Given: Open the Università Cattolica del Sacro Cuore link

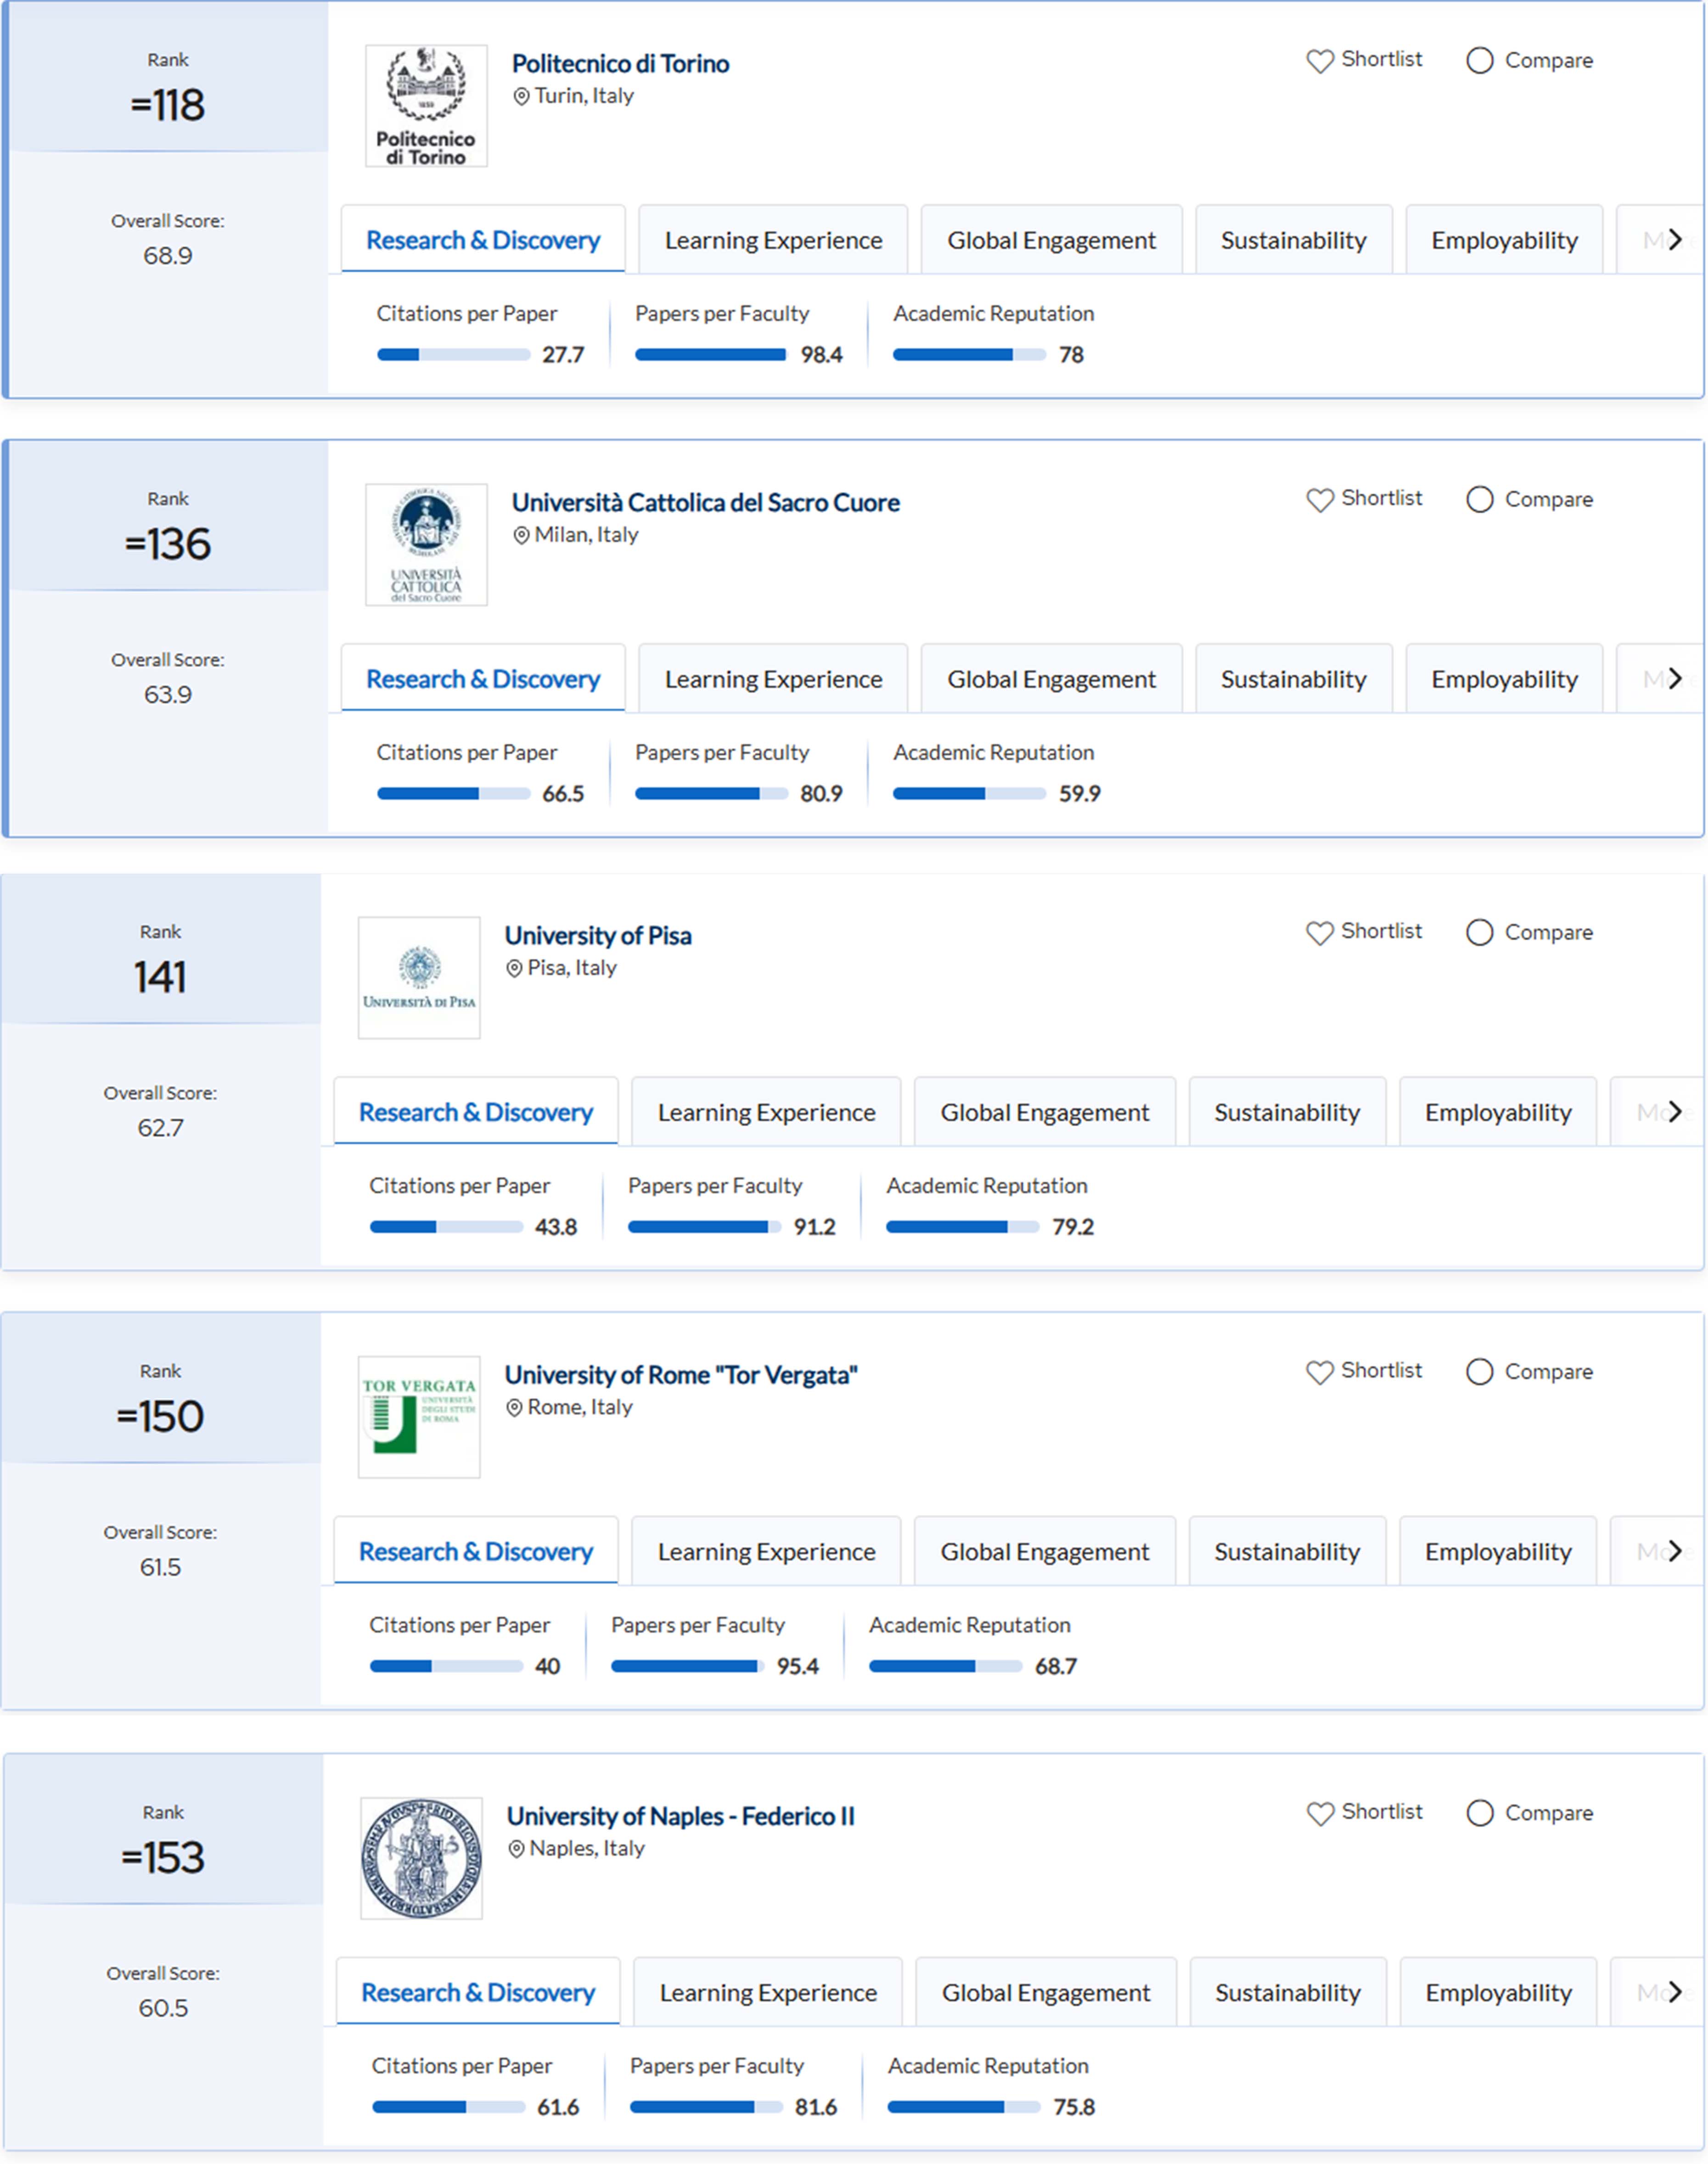Looking at the screenshot, I should [705, 502].
